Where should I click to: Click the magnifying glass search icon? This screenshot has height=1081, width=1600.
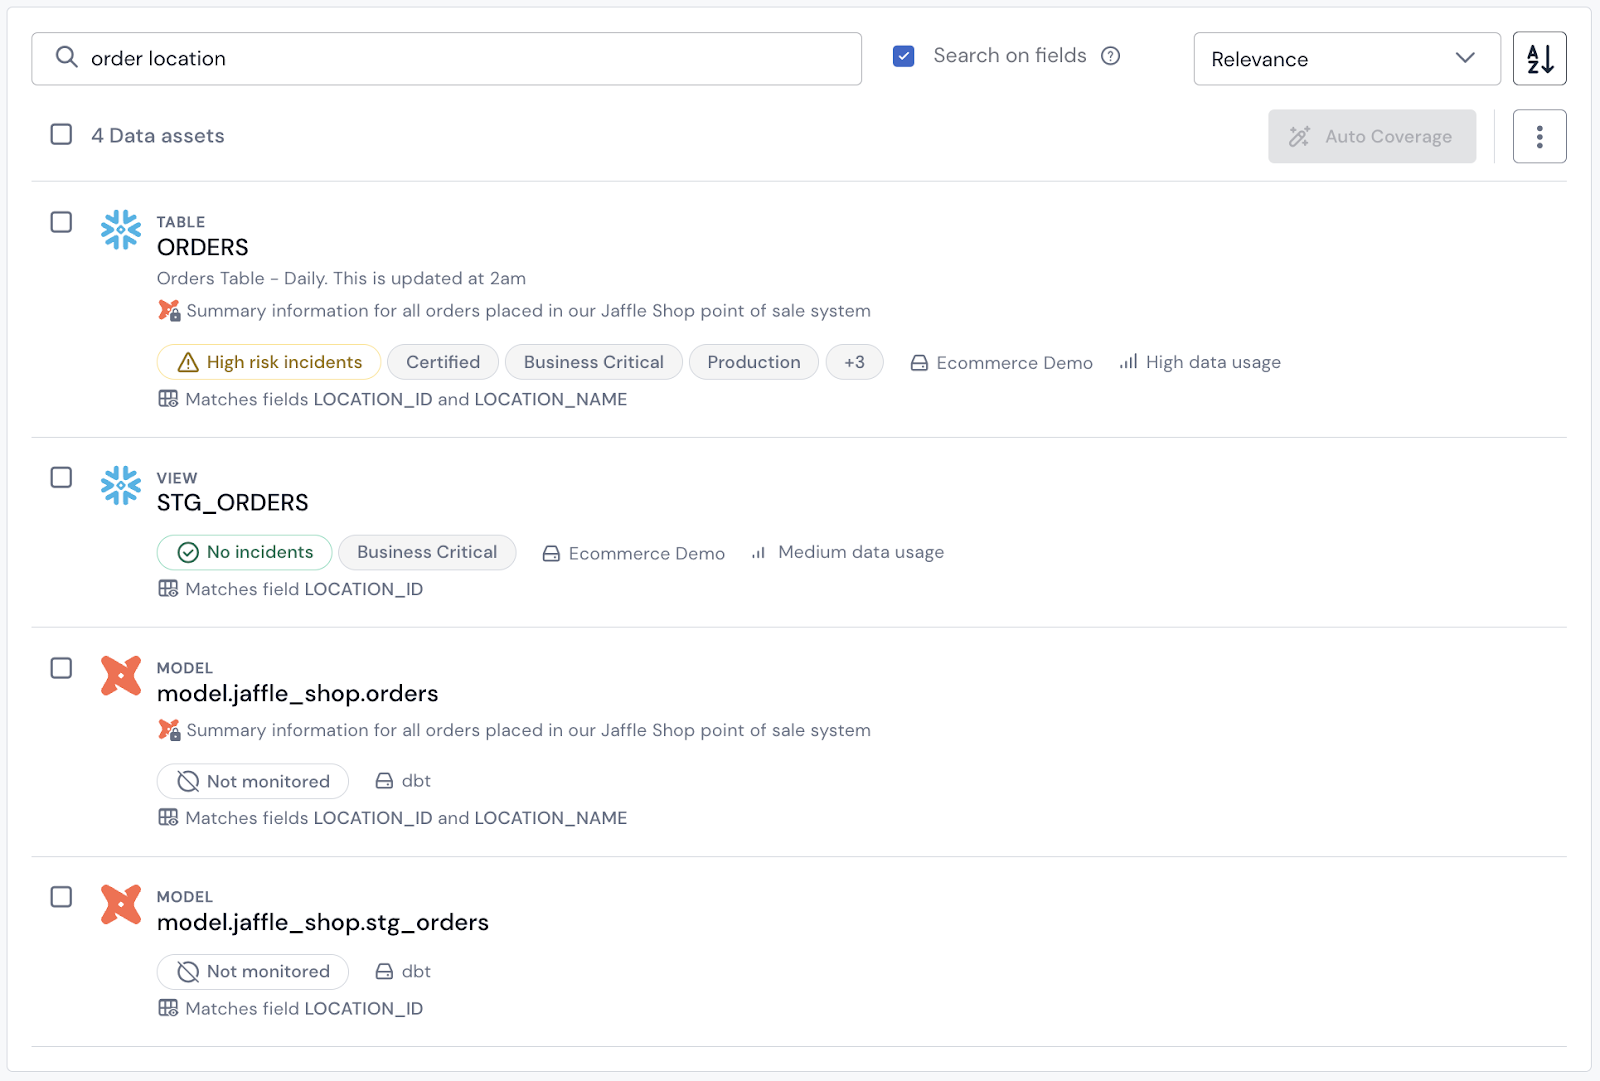point(66,57)
